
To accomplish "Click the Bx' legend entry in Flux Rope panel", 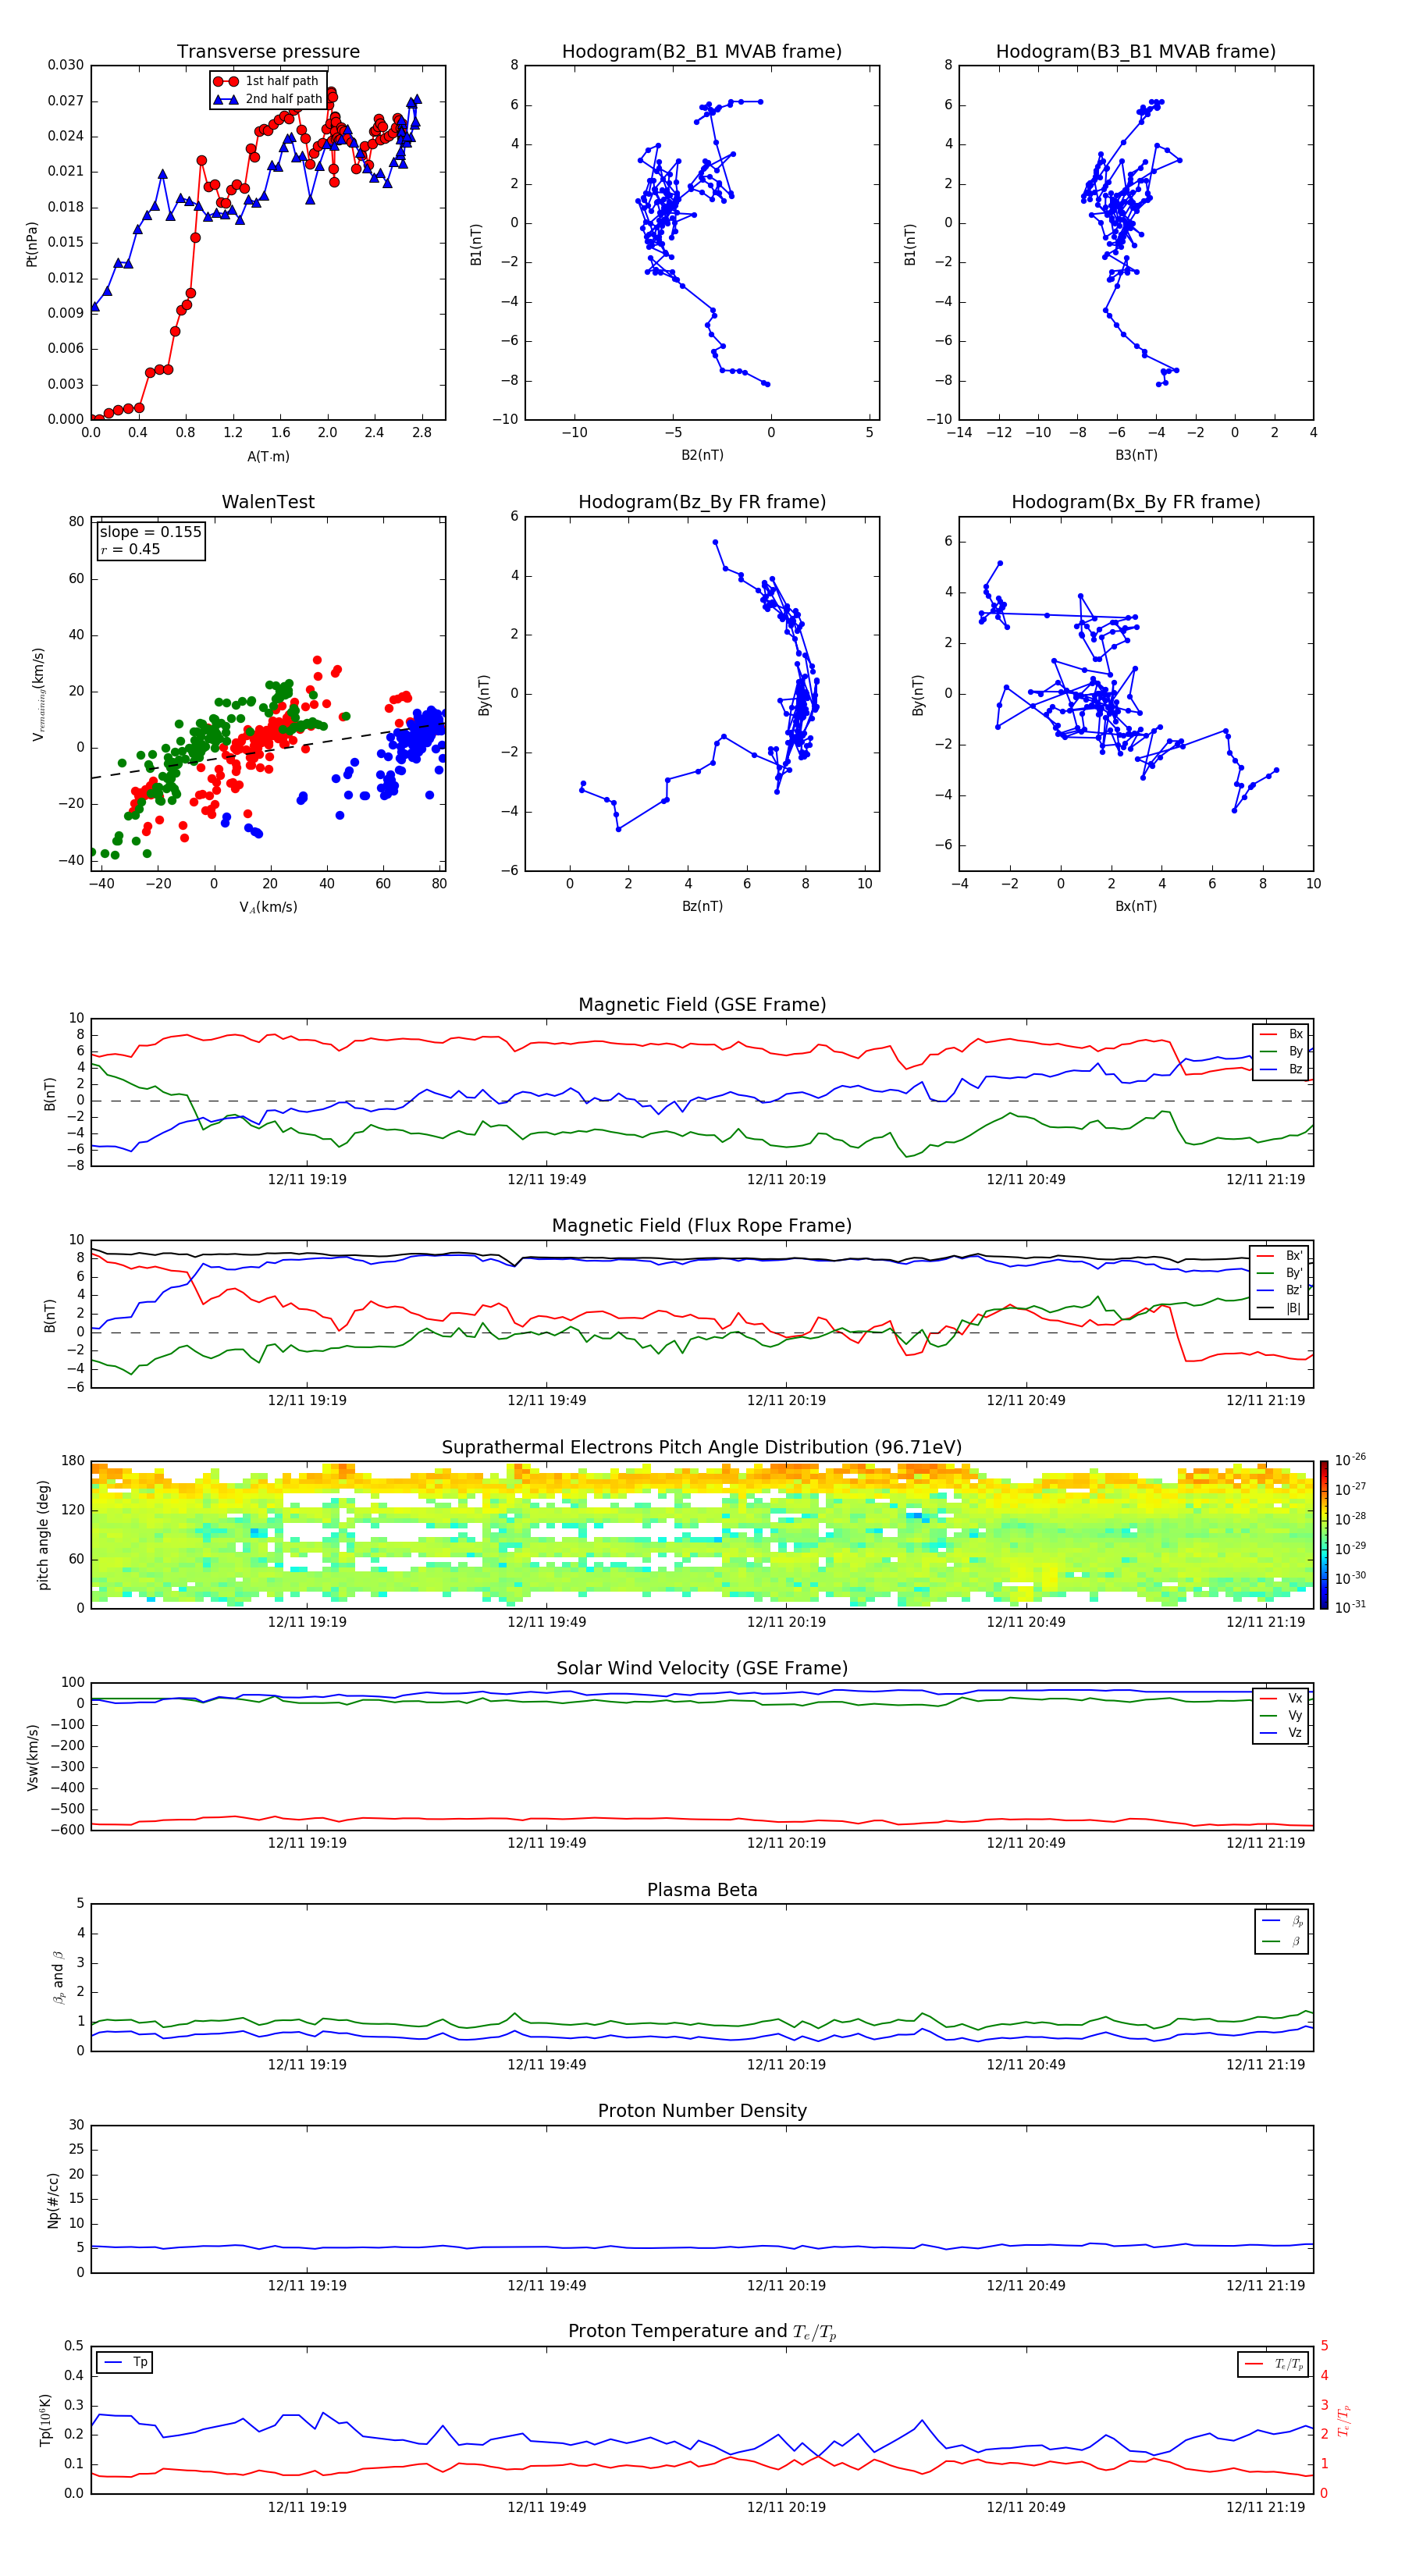I will coord(1280,1256).
